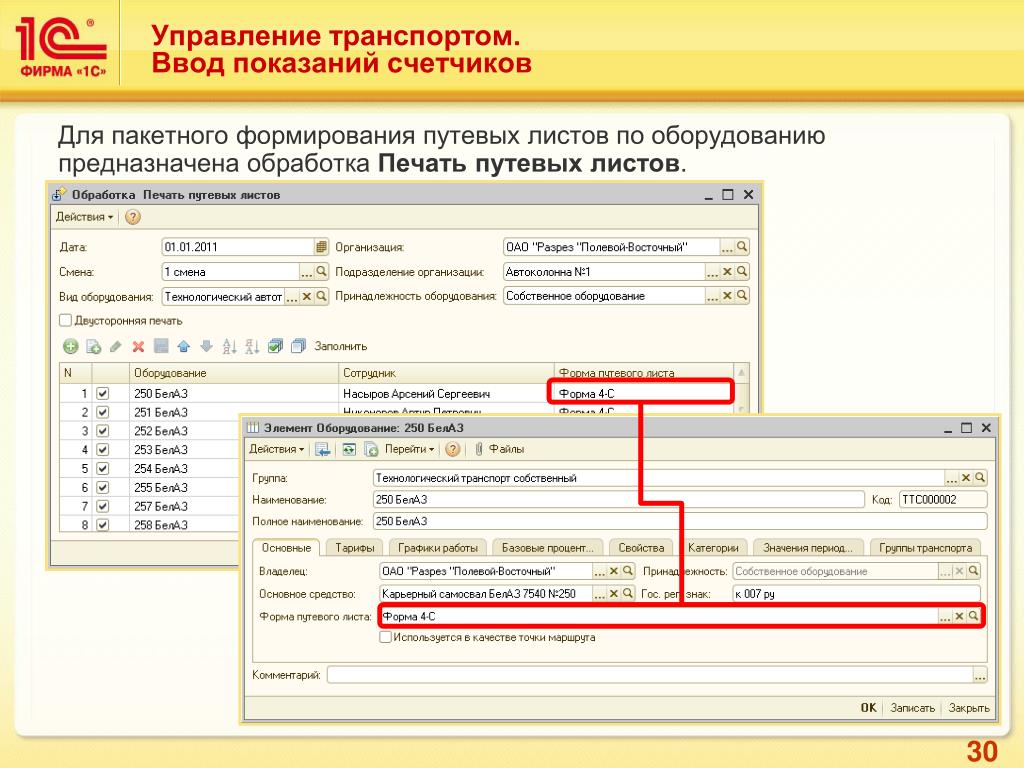Open the Действия menu in the Элемент Оборудование window
The image size is (1024, 768).
click(x=277, y=449)
